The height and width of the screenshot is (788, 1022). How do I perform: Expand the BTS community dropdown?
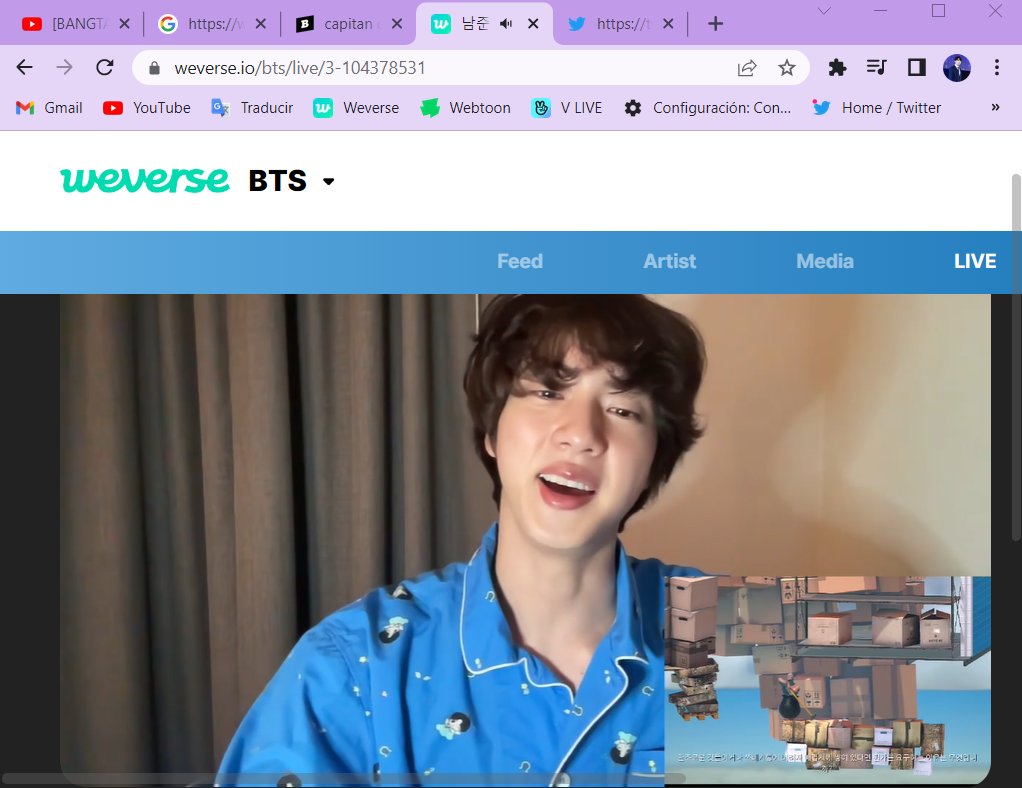328,182
